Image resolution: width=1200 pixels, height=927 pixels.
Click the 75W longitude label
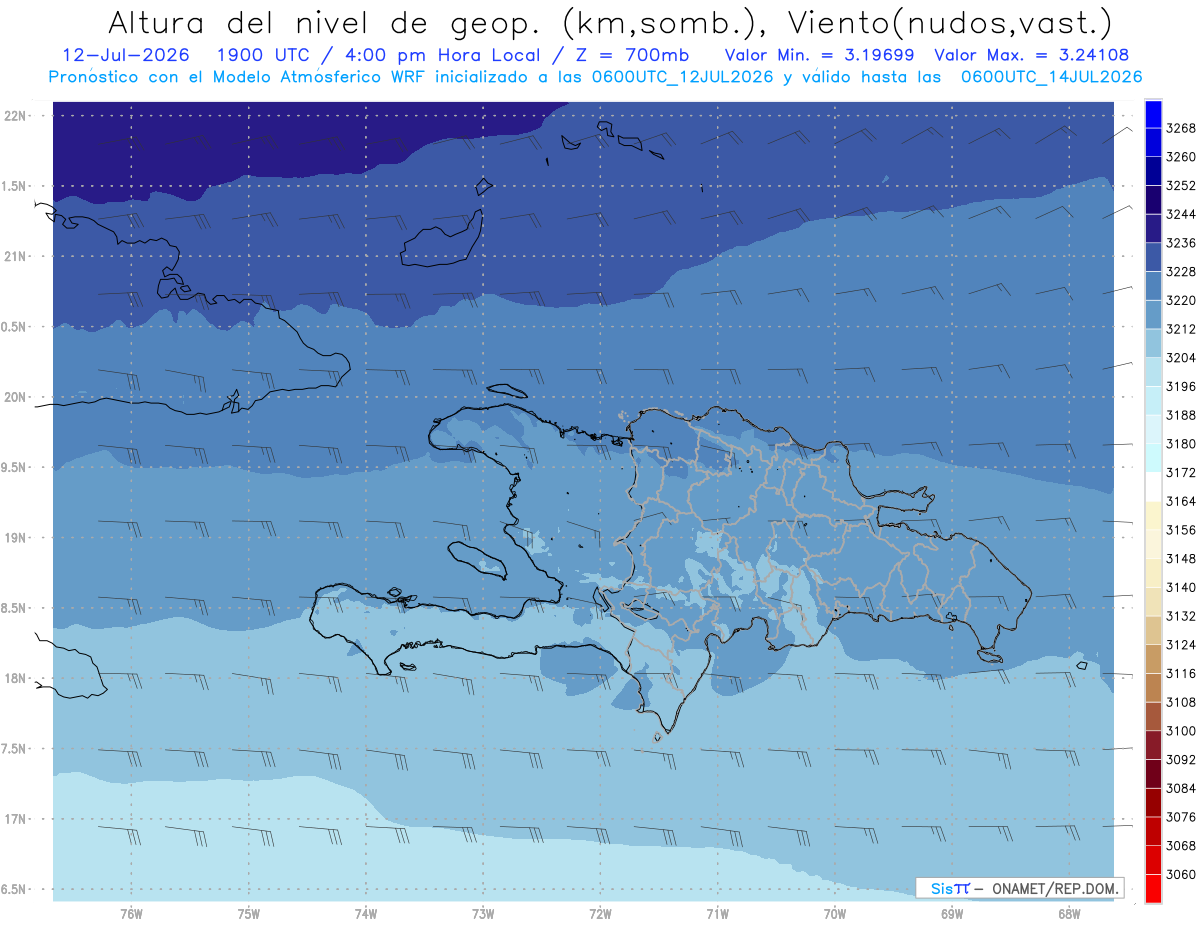click(248, 913)
